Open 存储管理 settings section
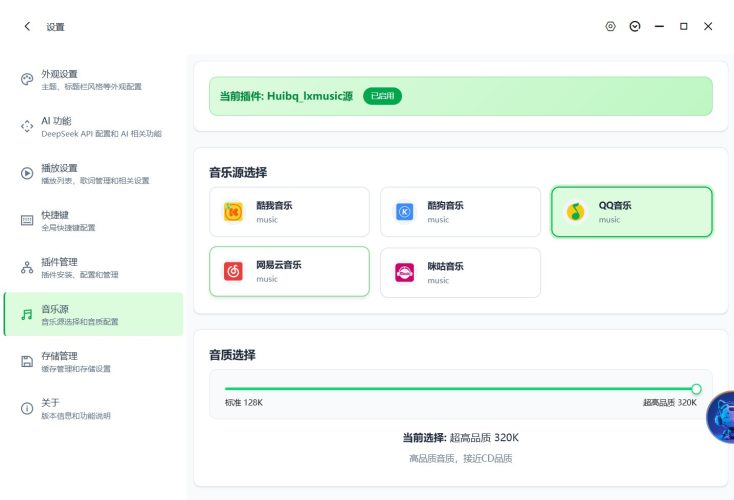This screenshot has width=734, height=500. point(93,361)
